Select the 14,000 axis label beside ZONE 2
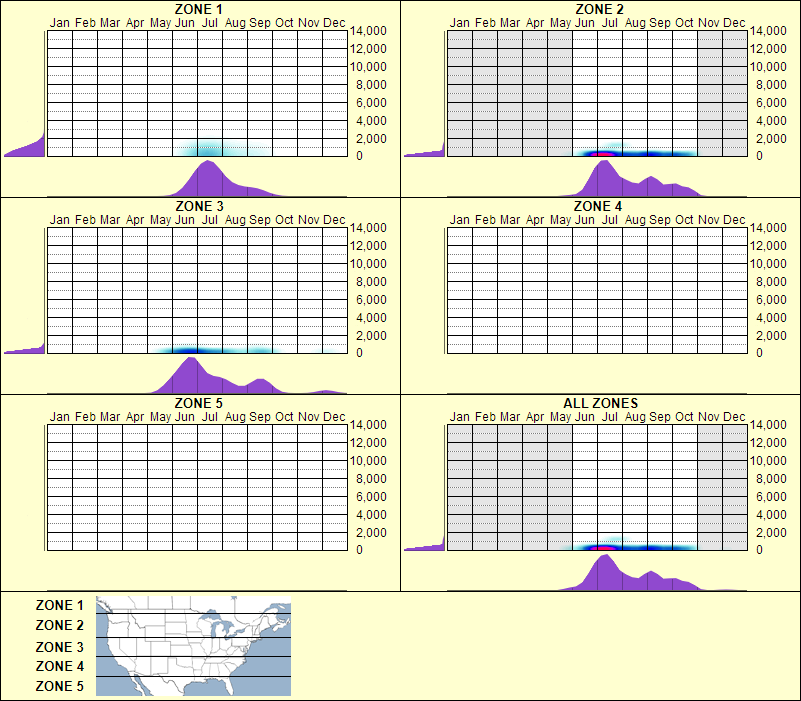The width and height of the screenshot is (801, 701). click(771, 31)
